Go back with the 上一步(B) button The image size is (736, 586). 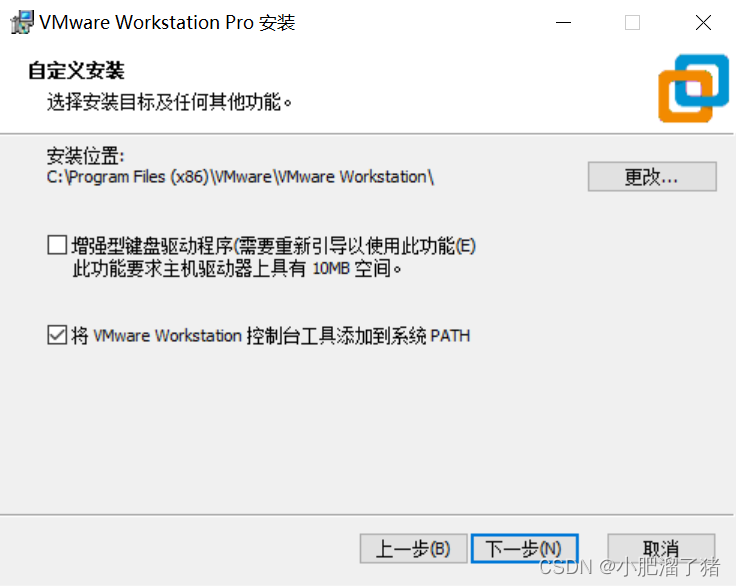(x=413, y=548)
